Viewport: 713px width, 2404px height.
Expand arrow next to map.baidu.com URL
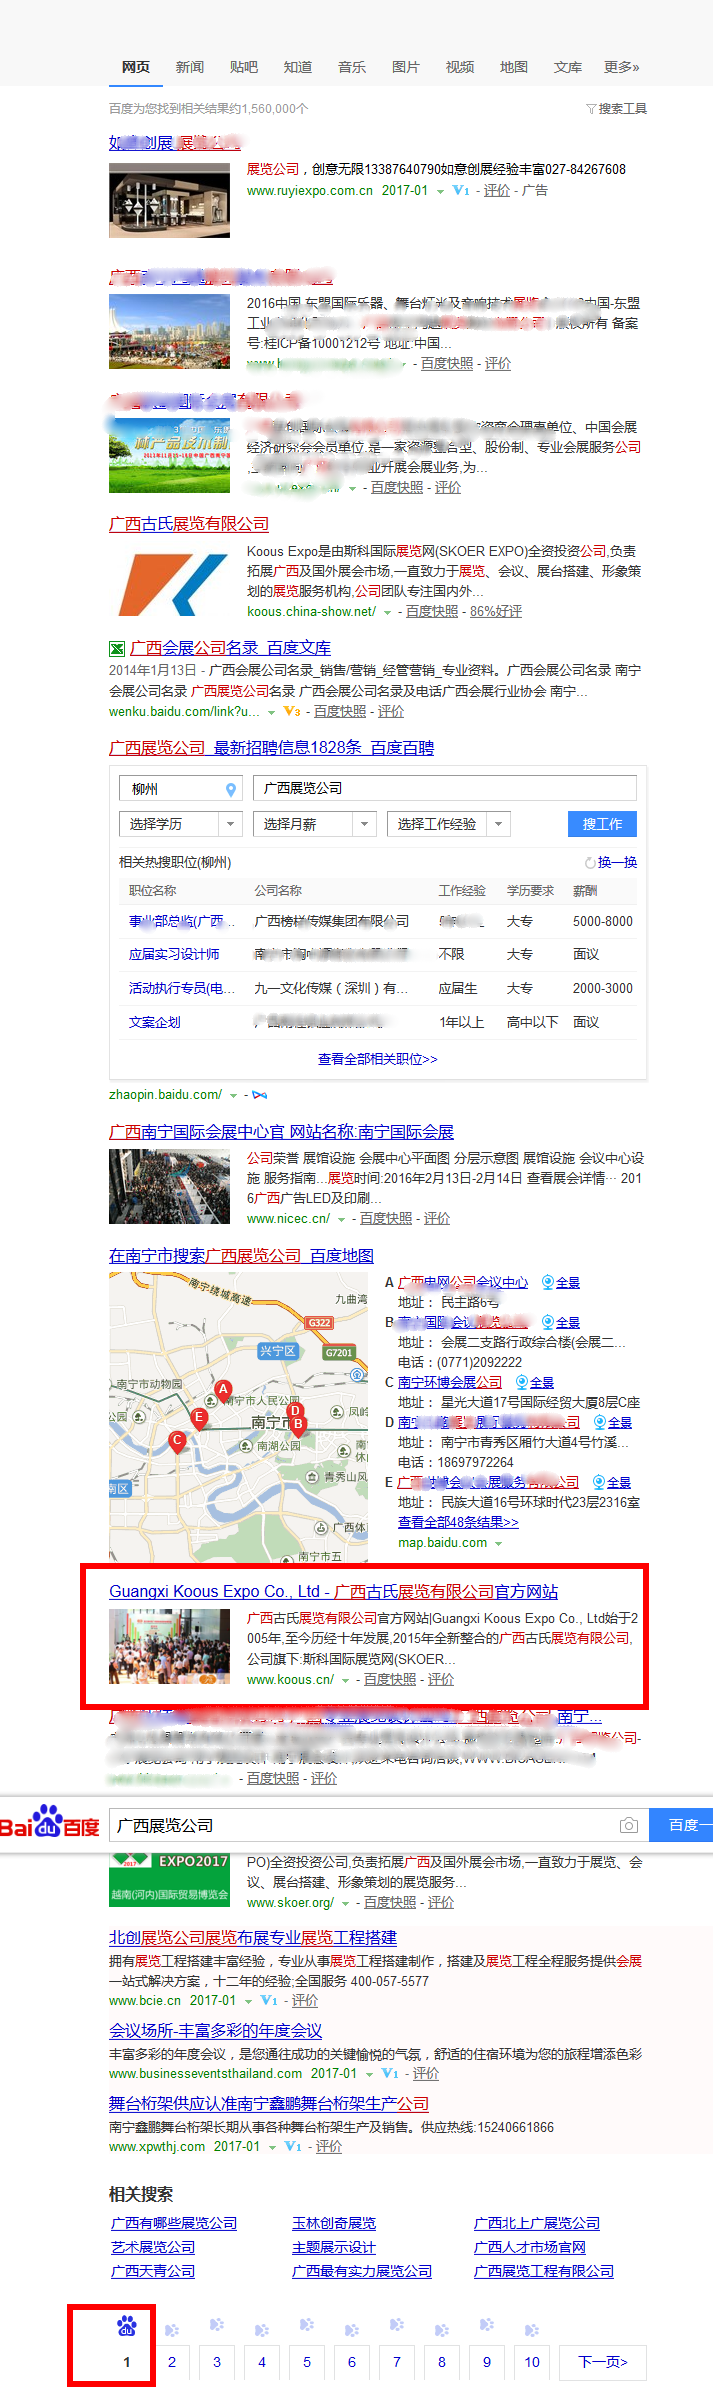coord(498,1544)
